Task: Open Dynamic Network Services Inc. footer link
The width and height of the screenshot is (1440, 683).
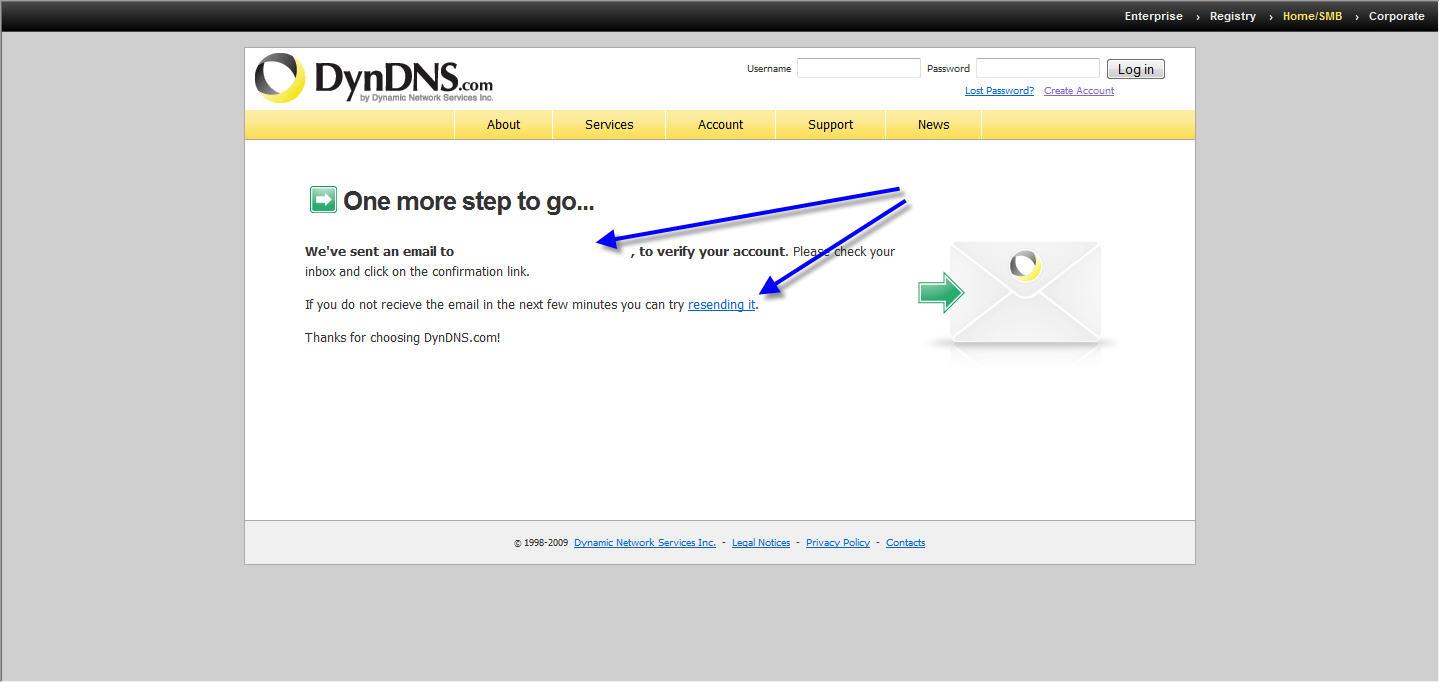Action: coord(644,543)
